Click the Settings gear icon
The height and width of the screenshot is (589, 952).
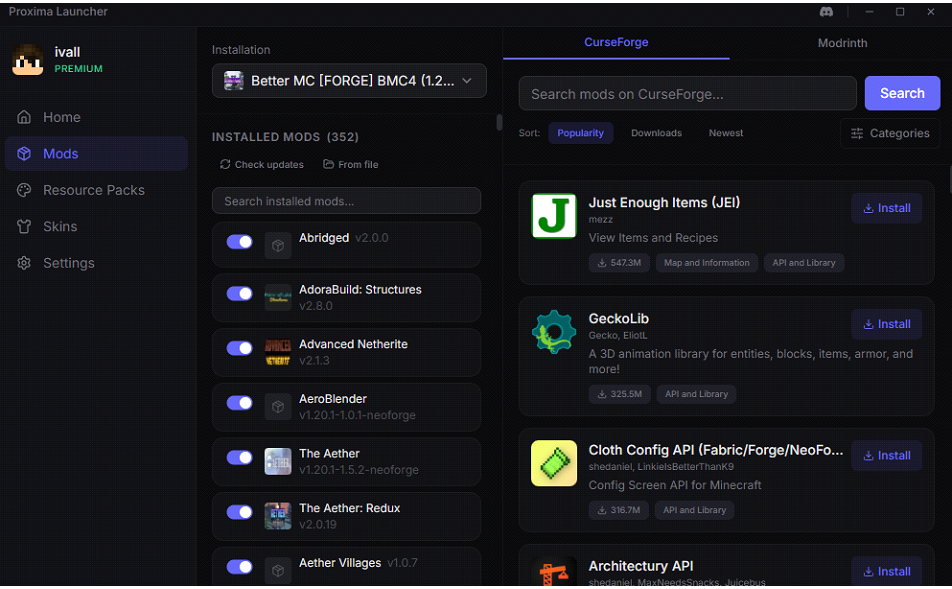(24, 263)
